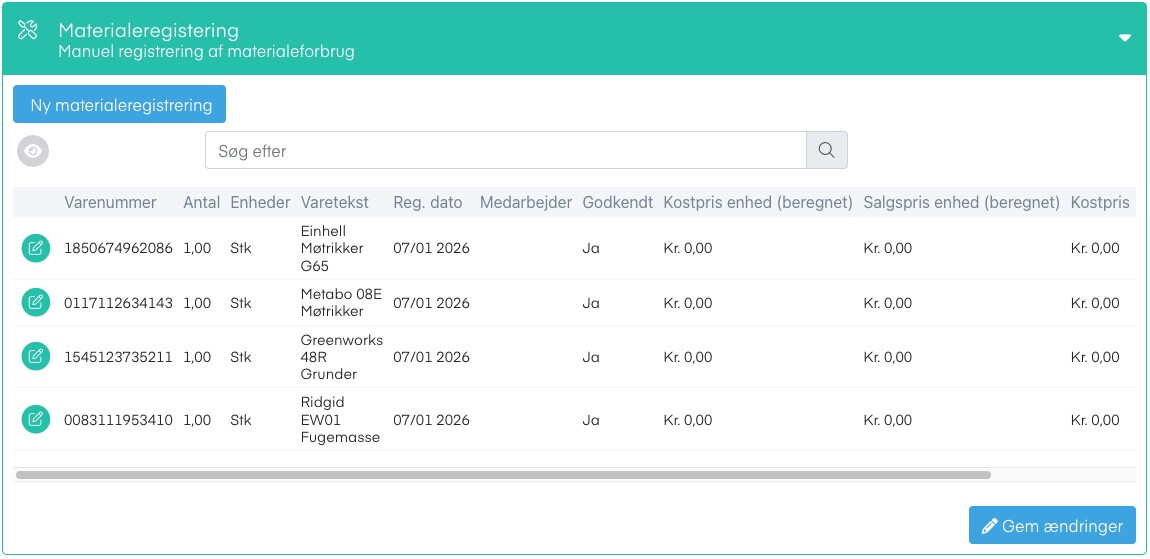The height and width of the screenshot is (559, 1150).
Task: Click the Ja approval in Metabo row
Action: (x=590, y=302)
